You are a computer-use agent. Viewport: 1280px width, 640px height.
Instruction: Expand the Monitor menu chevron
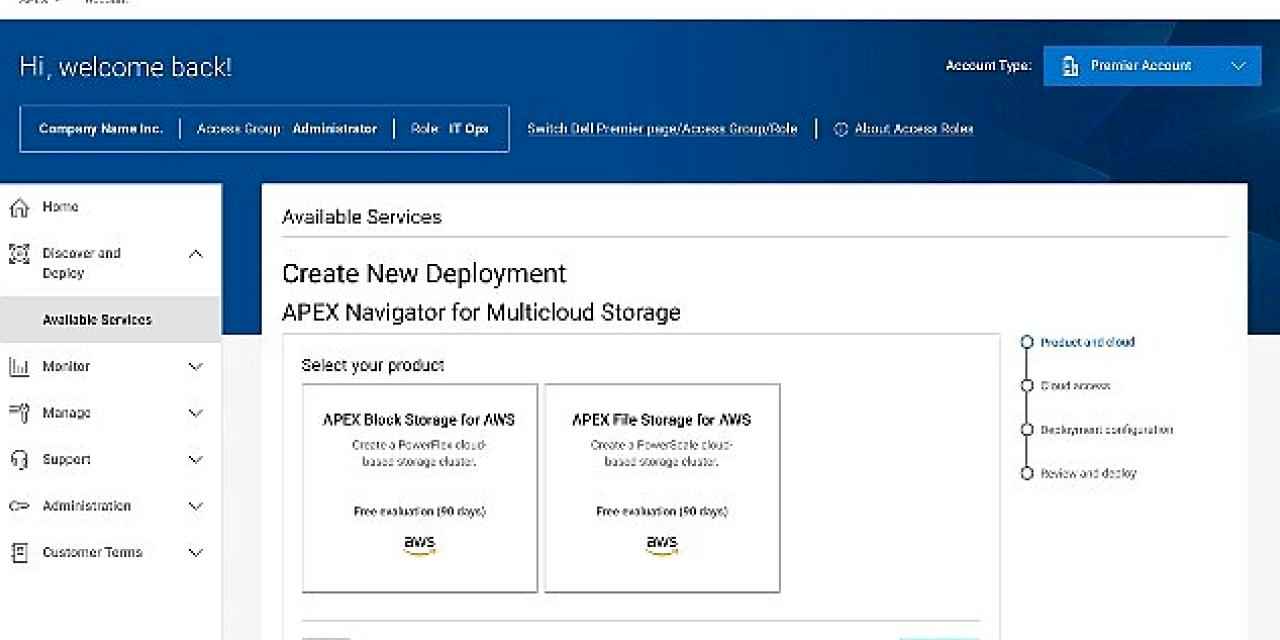tap(196, 367)
